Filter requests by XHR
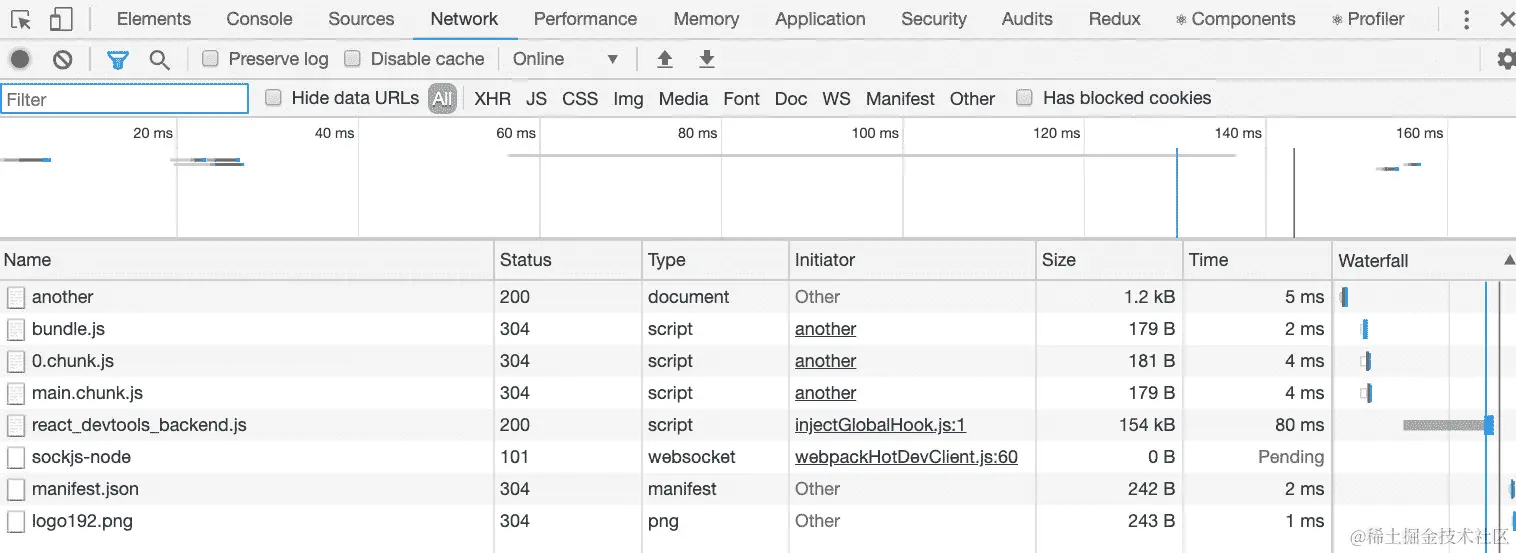Viewport: 1516px width, 553px height. point(492,99)
